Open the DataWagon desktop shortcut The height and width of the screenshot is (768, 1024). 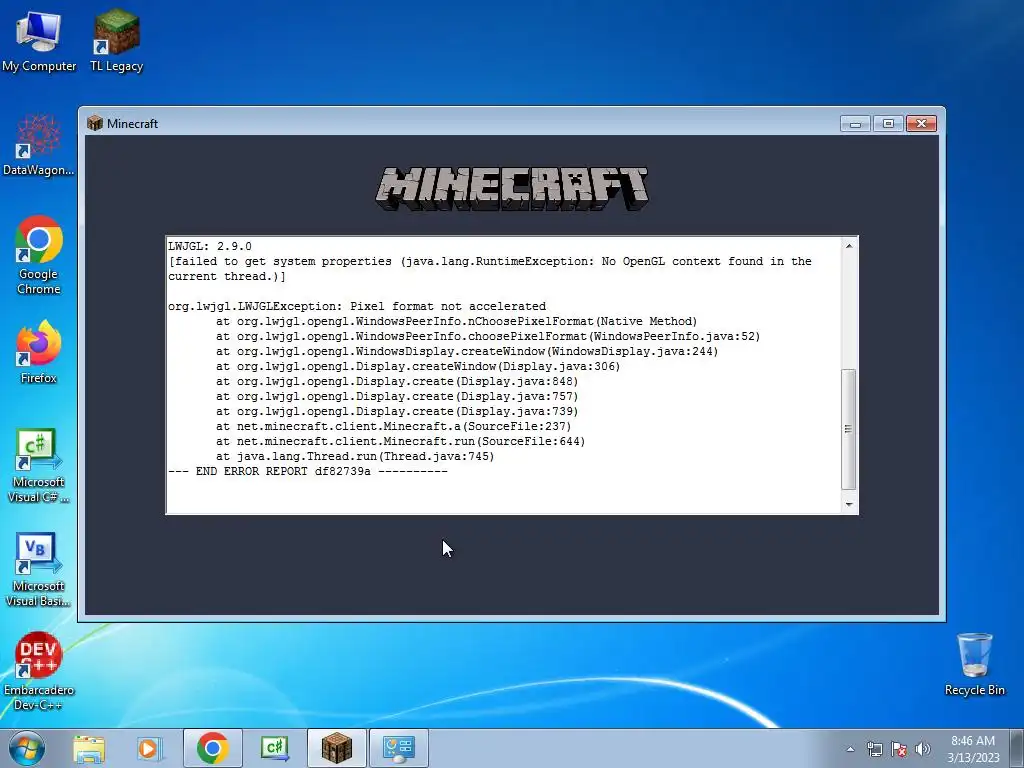click(39, 145)
